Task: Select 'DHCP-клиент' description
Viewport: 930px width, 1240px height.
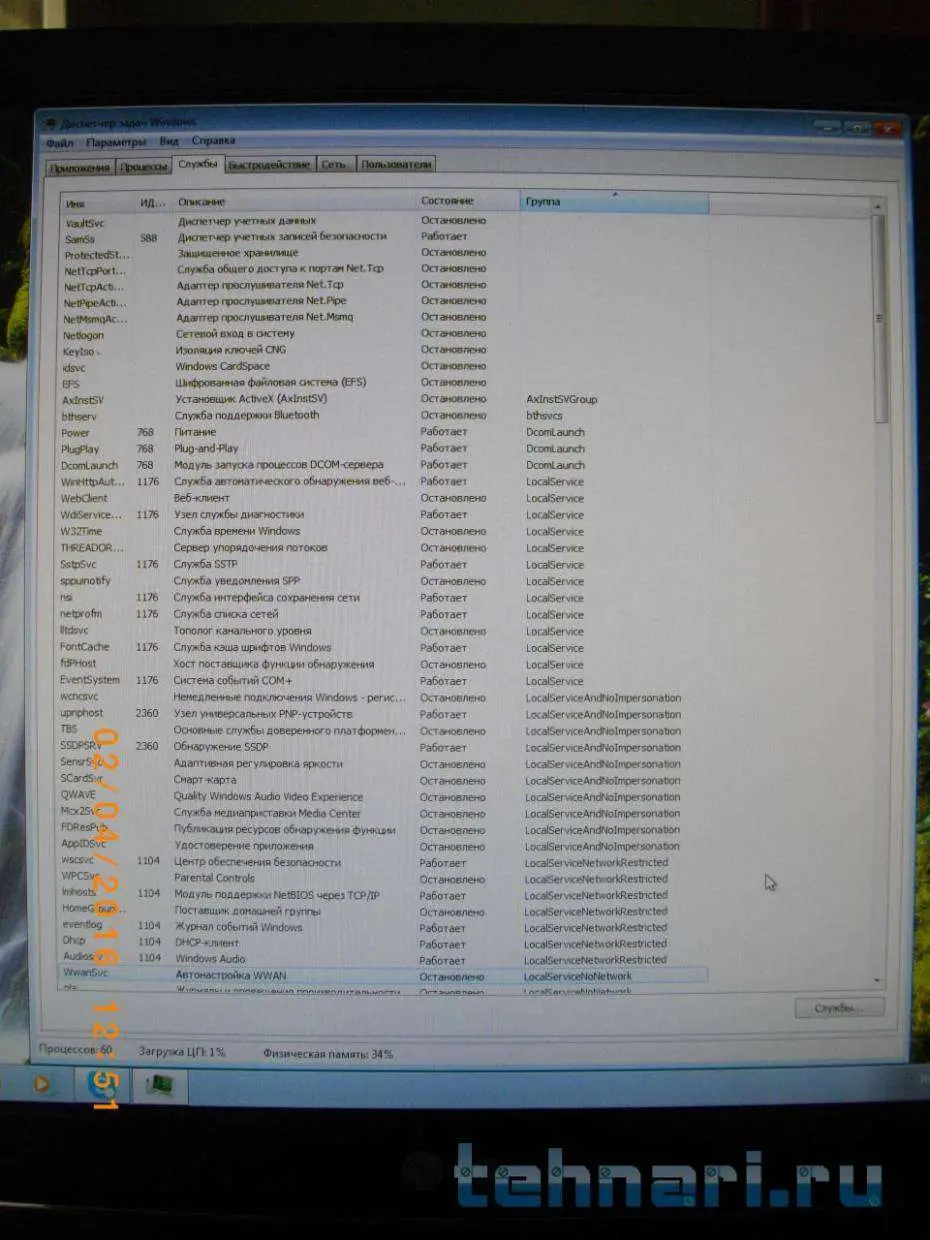Action: point(207,943)
